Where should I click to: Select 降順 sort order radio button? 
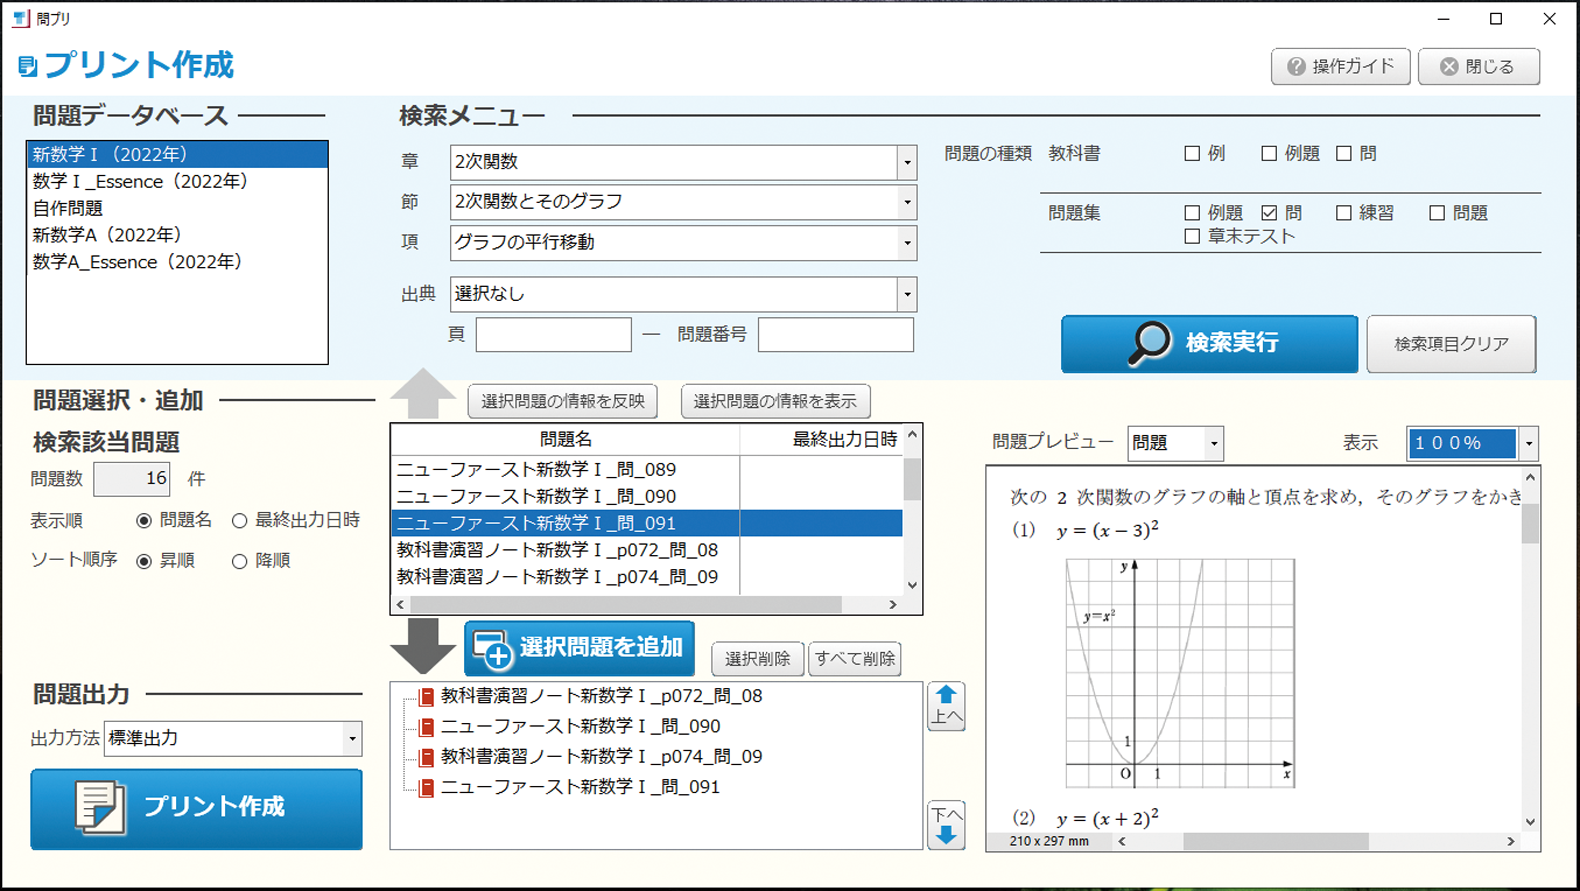(239, 561)
